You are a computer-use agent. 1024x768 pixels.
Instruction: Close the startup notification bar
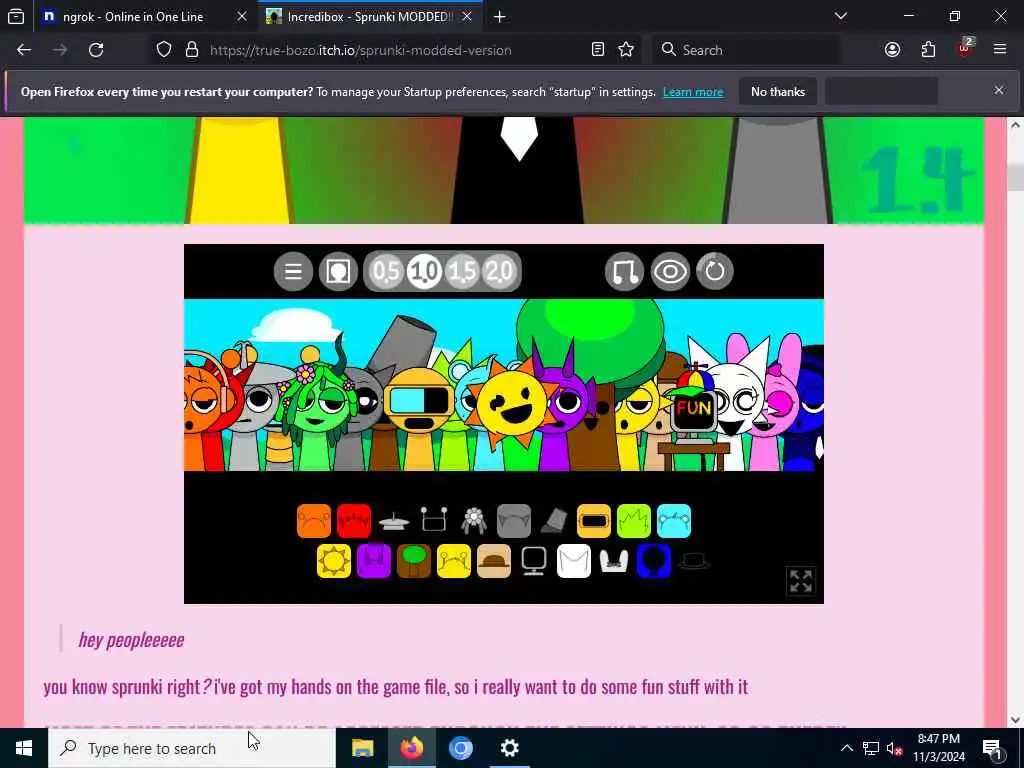pos(999,91)
